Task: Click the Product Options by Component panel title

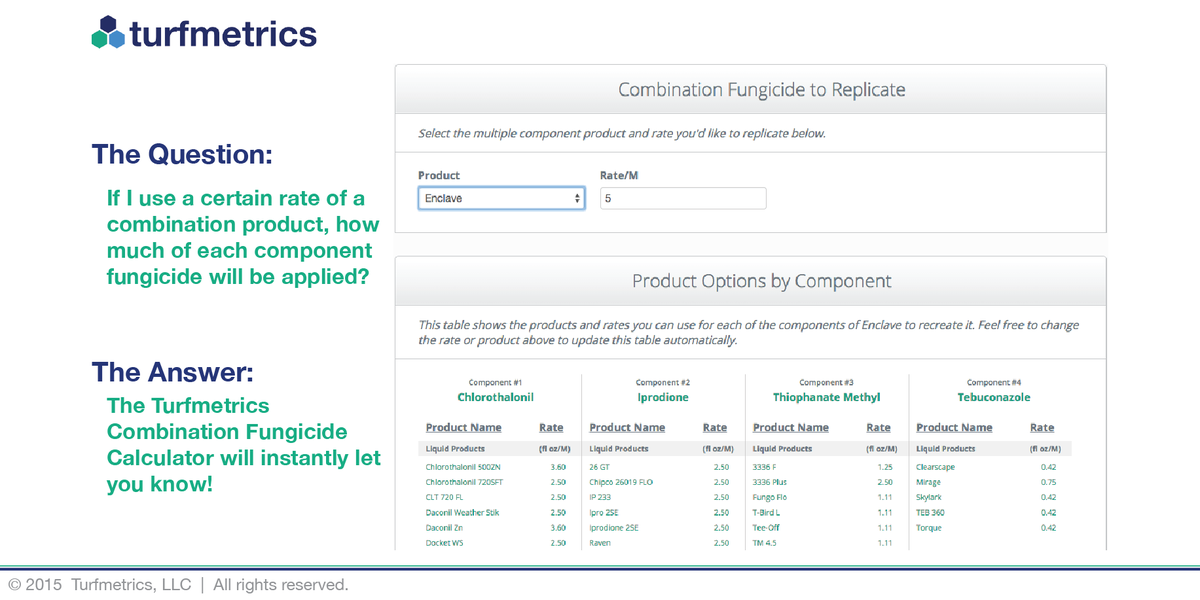Action: coord(762,281)
